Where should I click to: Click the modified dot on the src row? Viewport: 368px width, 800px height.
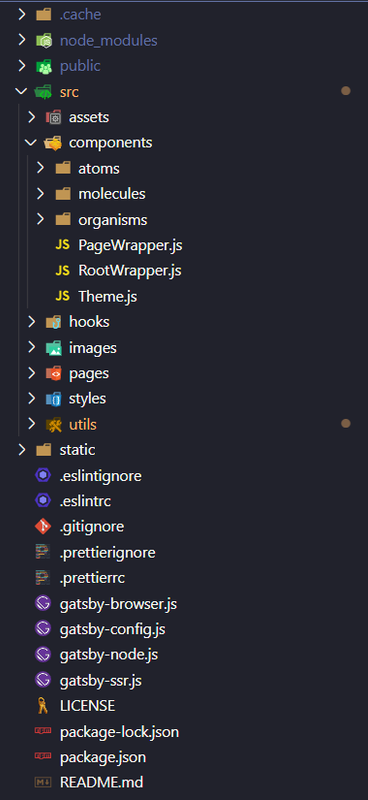click(346, 91)
